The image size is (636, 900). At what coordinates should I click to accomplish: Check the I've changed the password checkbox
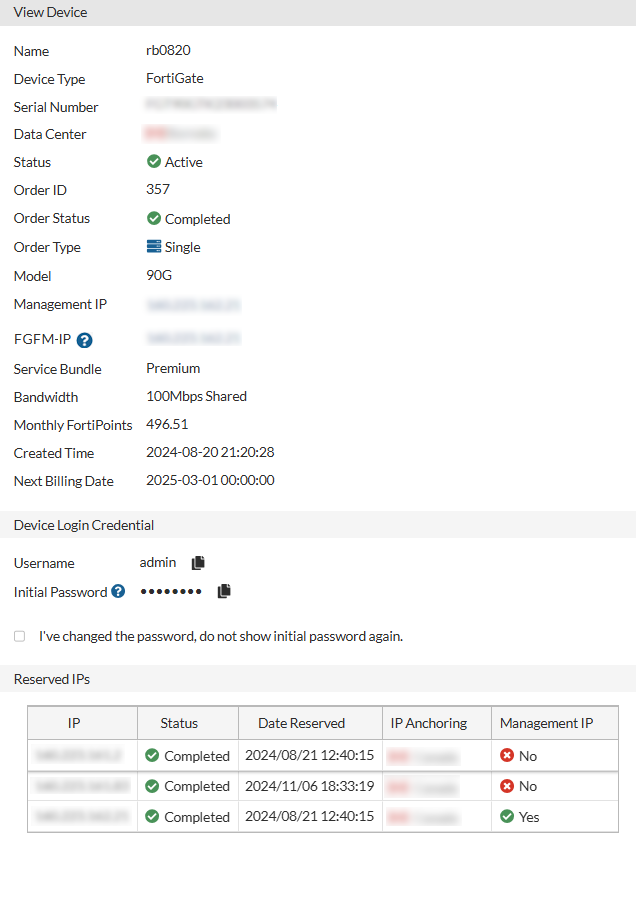[18, 636]
